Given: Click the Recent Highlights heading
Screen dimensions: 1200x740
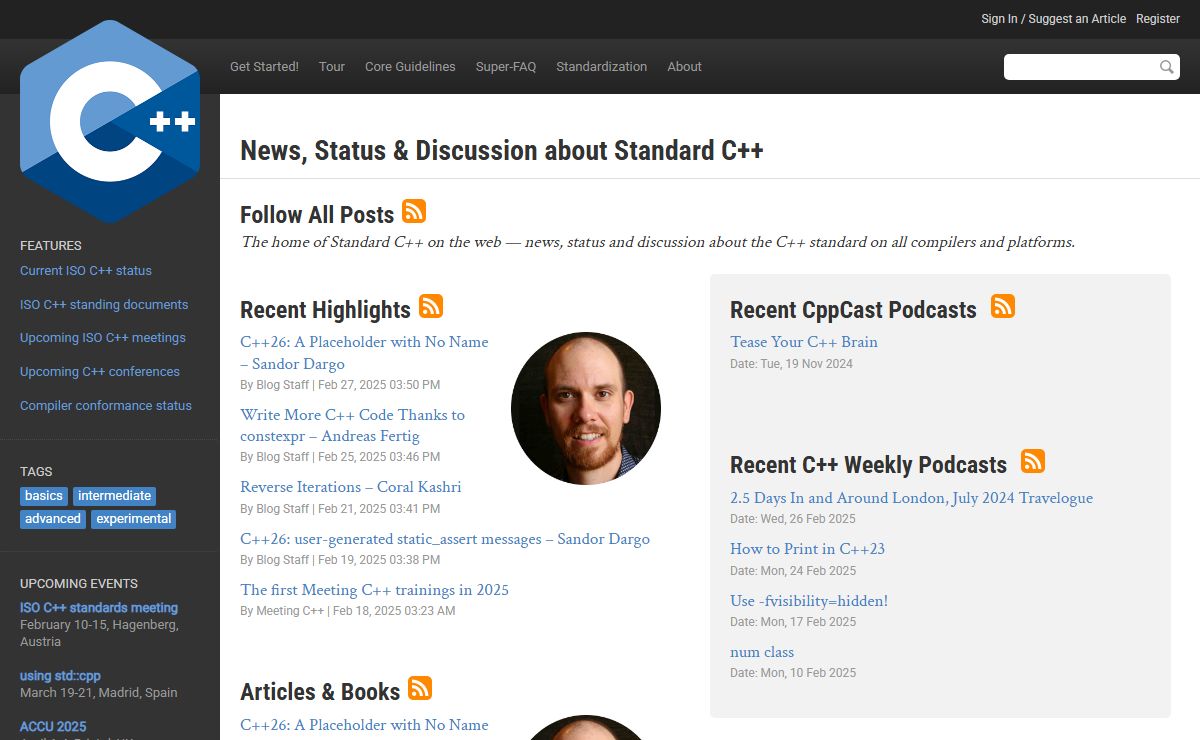Looking at the screenshot, I should tap(325, 310).
